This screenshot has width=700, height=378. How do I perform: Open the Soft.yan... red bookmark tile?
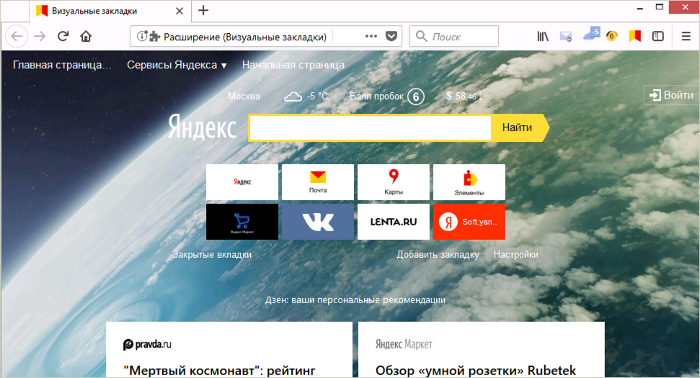[469, 222]
